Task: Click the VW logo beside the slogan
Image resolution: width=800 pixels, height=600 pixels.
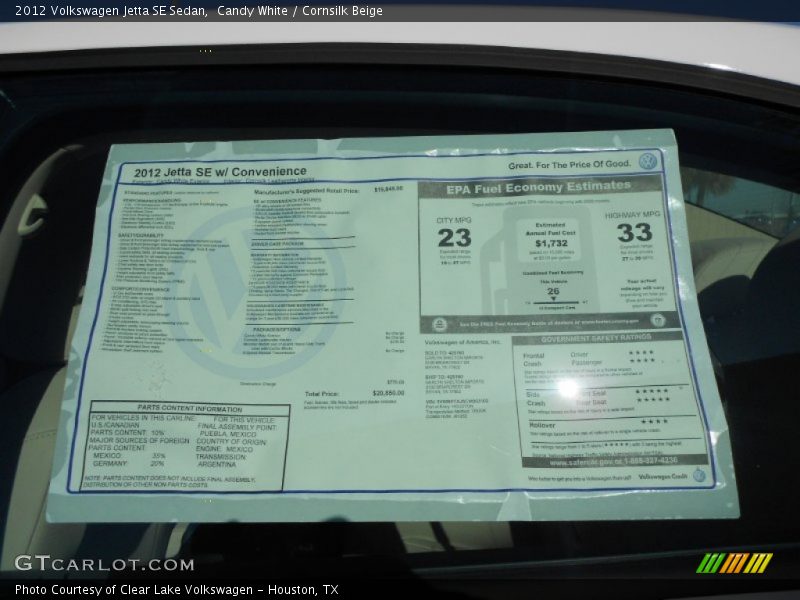Action: pos(648,161)
